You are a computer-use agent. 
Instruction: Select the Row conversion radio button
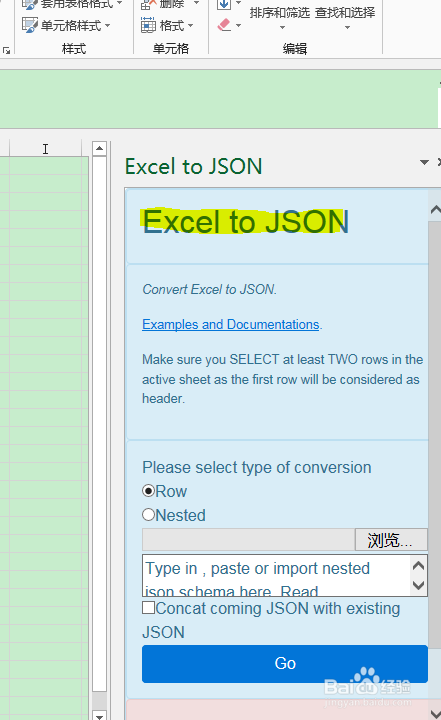tap(148, 491)
